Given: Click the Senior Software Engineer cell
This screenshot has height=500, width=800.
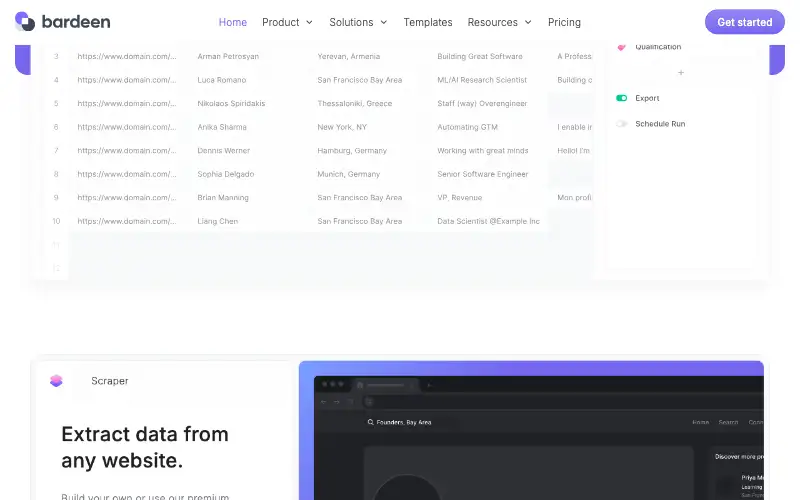Looking at the screenshot, I should (482, 174).
